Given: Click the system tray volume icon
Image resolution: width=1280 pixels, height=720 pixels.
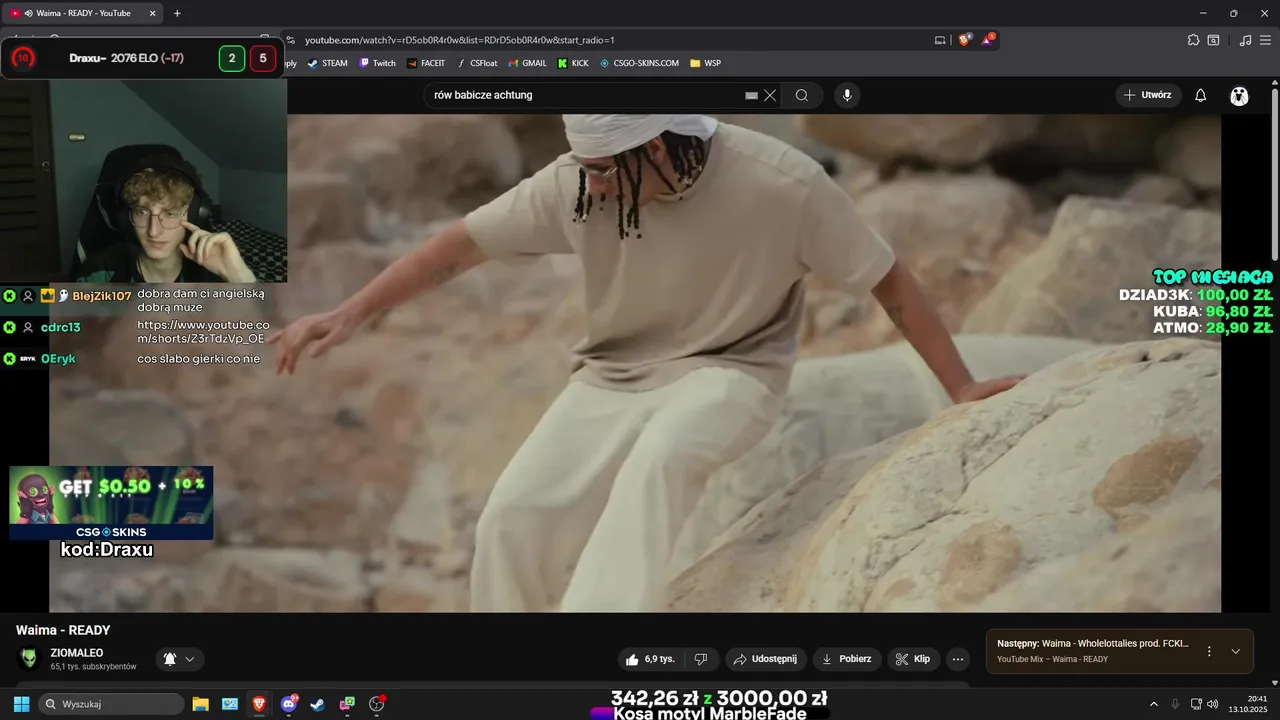Looking at the screenshot, I should 1212,704.
